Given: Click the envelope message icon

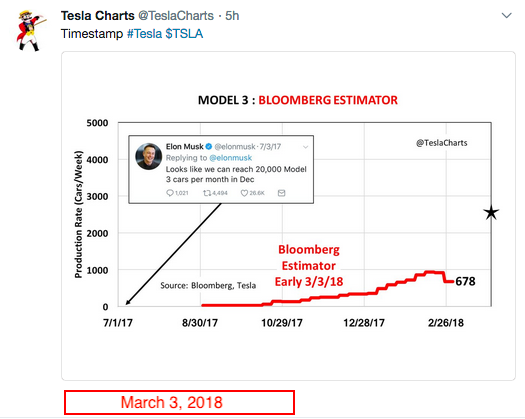Looking at the screenshot, I should click(282, 193).
